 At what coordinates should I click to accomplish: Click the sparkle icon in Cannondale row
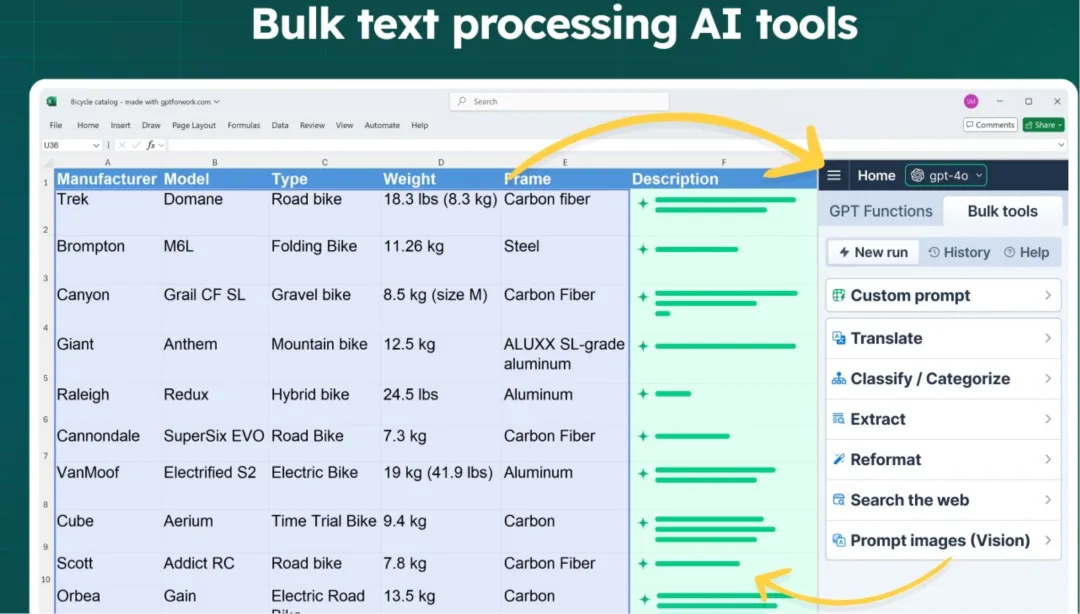pos(643,436)
